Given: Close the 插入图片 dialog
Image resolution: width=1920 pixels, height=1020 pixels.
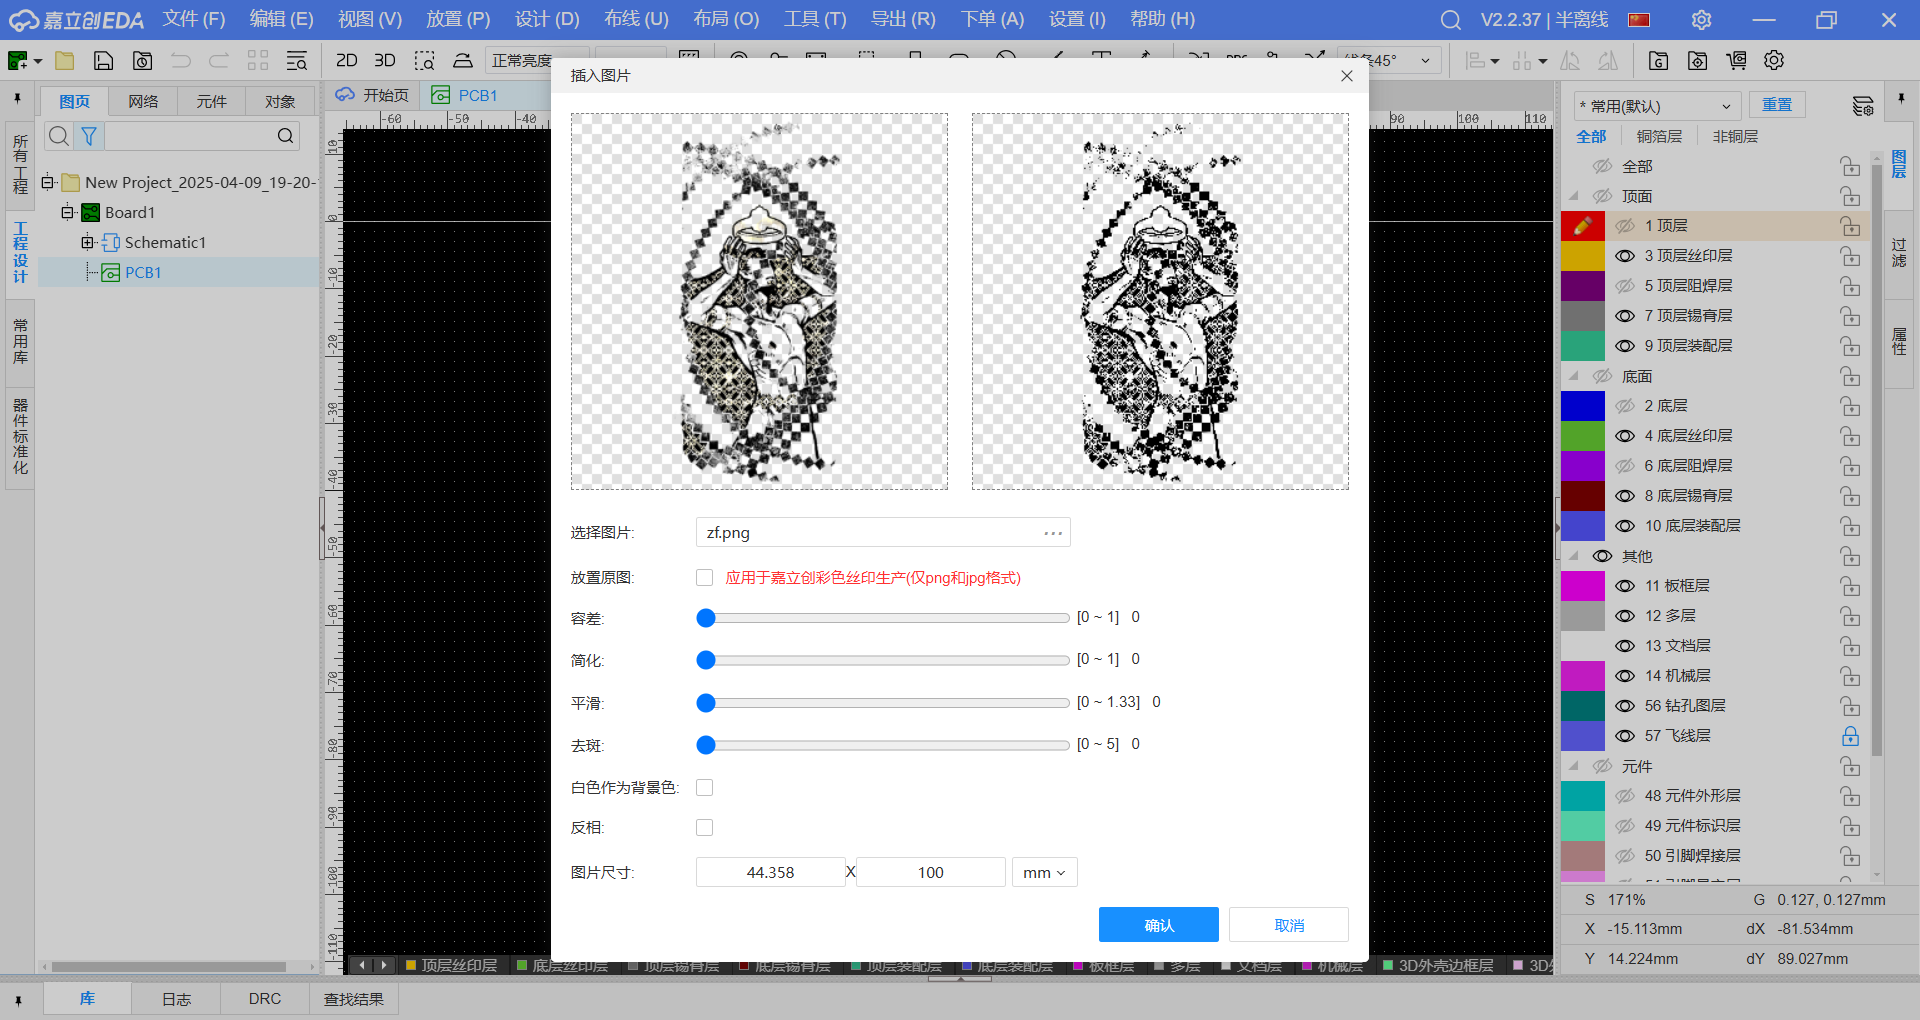Looking at the screenshot, I should coord(1347,76).
